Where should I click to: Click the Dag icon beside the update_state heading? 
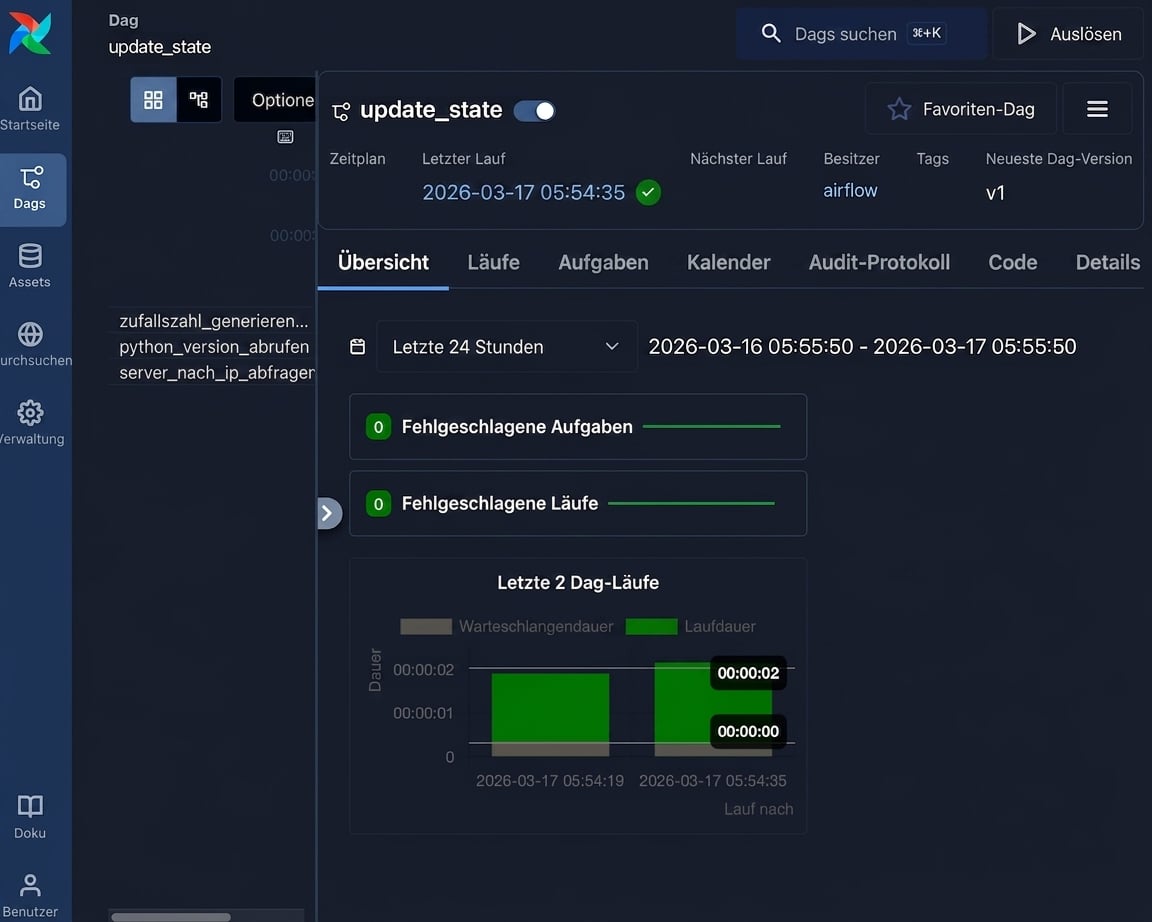[x=341, y=112]
